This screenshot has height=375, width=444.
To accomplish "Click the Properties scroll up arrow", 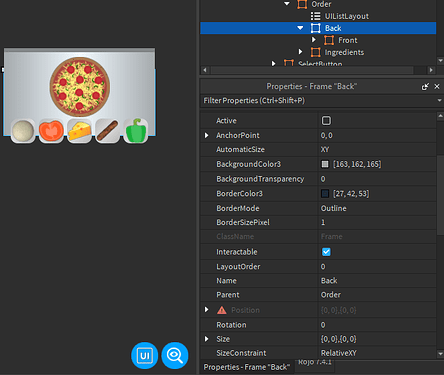I will pos(440,116).
